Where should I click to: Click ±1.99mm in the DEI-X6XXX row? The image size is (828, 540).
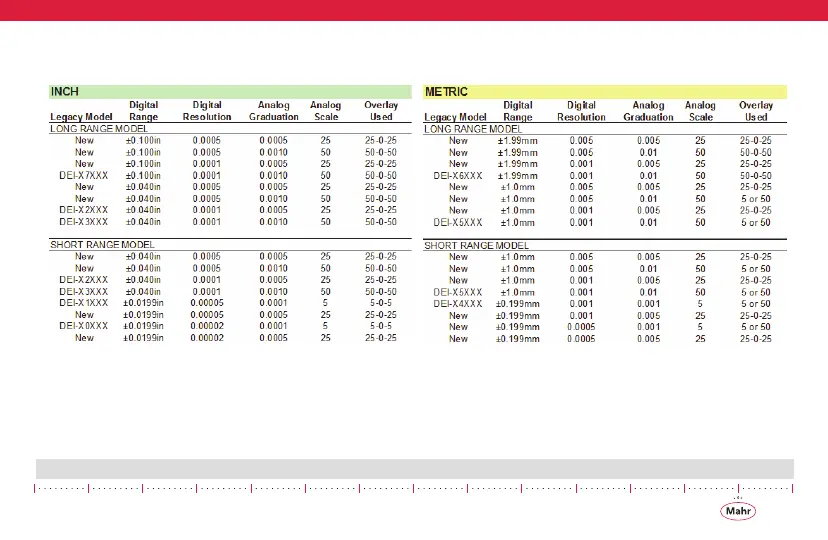pos(518,176)
